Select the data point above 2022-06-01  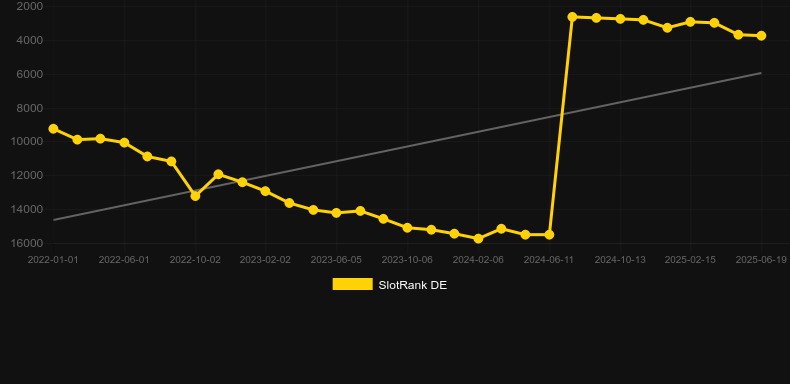pos(124,143)
